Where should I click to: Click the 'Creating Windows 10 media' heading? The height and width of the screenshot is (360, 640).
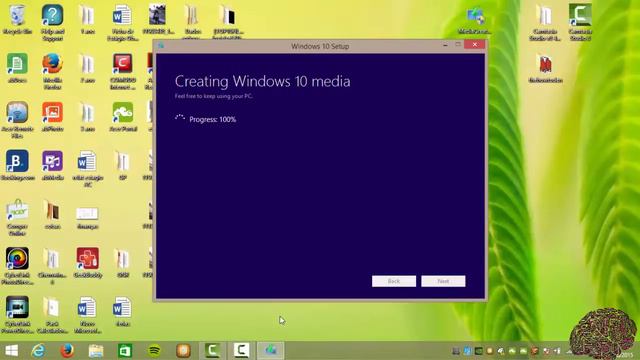[x=262, y=81]
